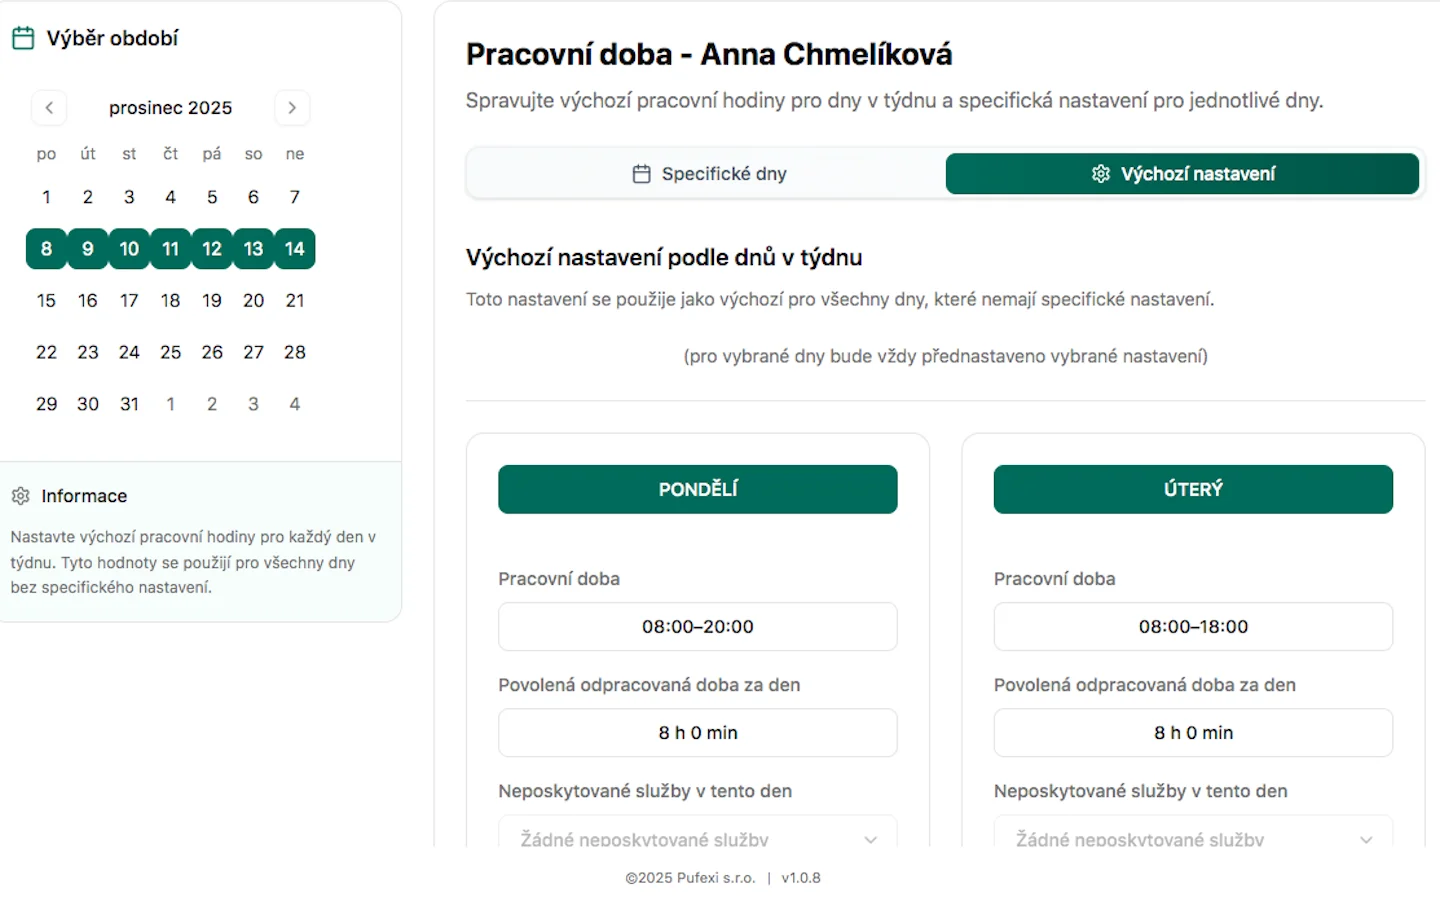Click the calendar icon next to Výběr období
Screen dimensions: 1440x900
pyautogui.click(x=22, y=37)
